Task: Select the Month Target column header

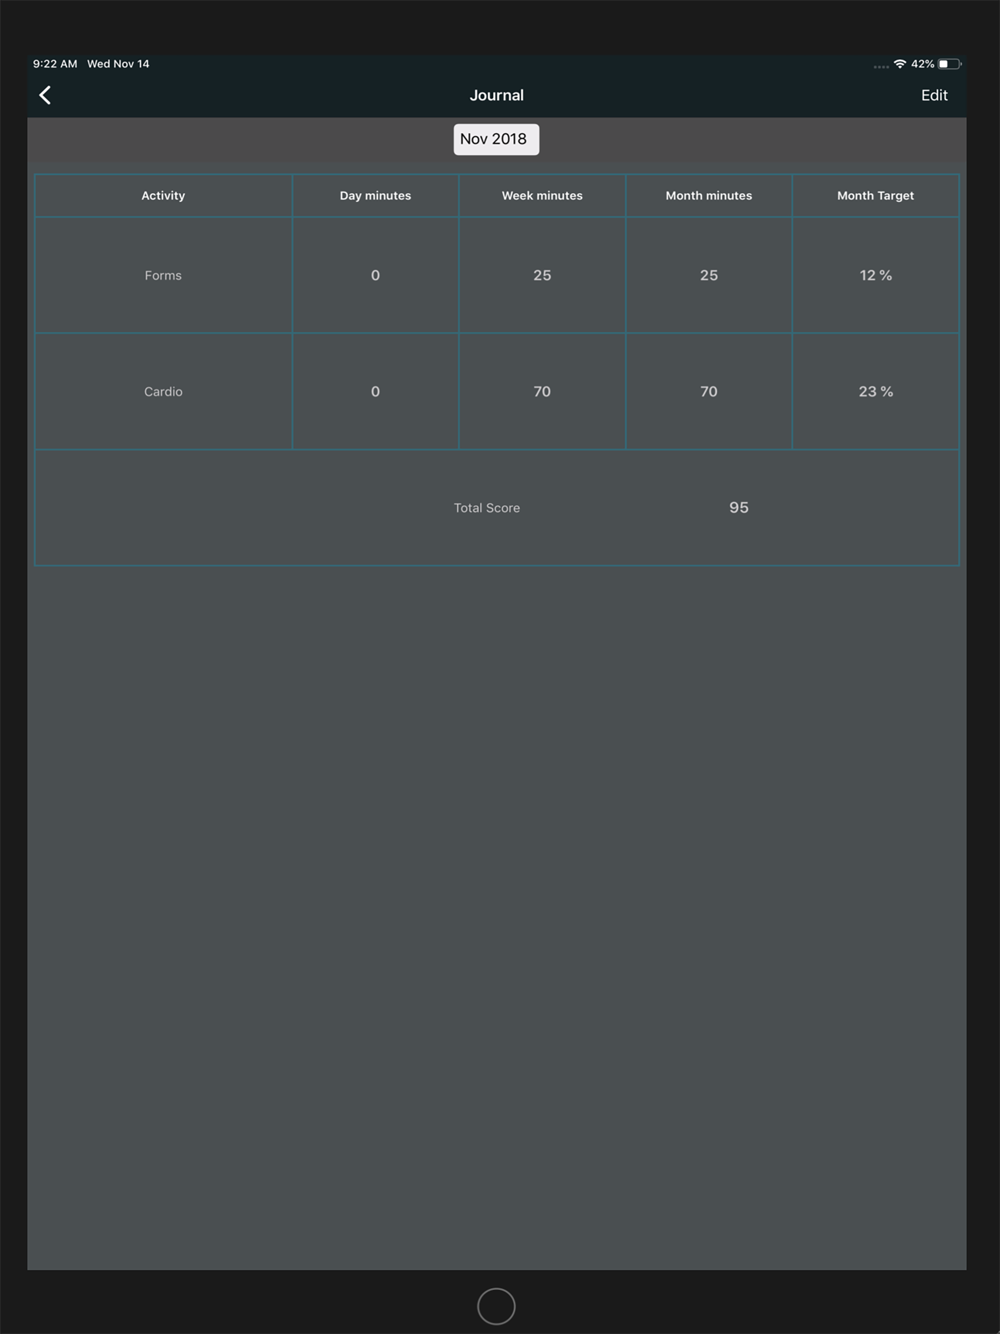Action: [875, 196]
